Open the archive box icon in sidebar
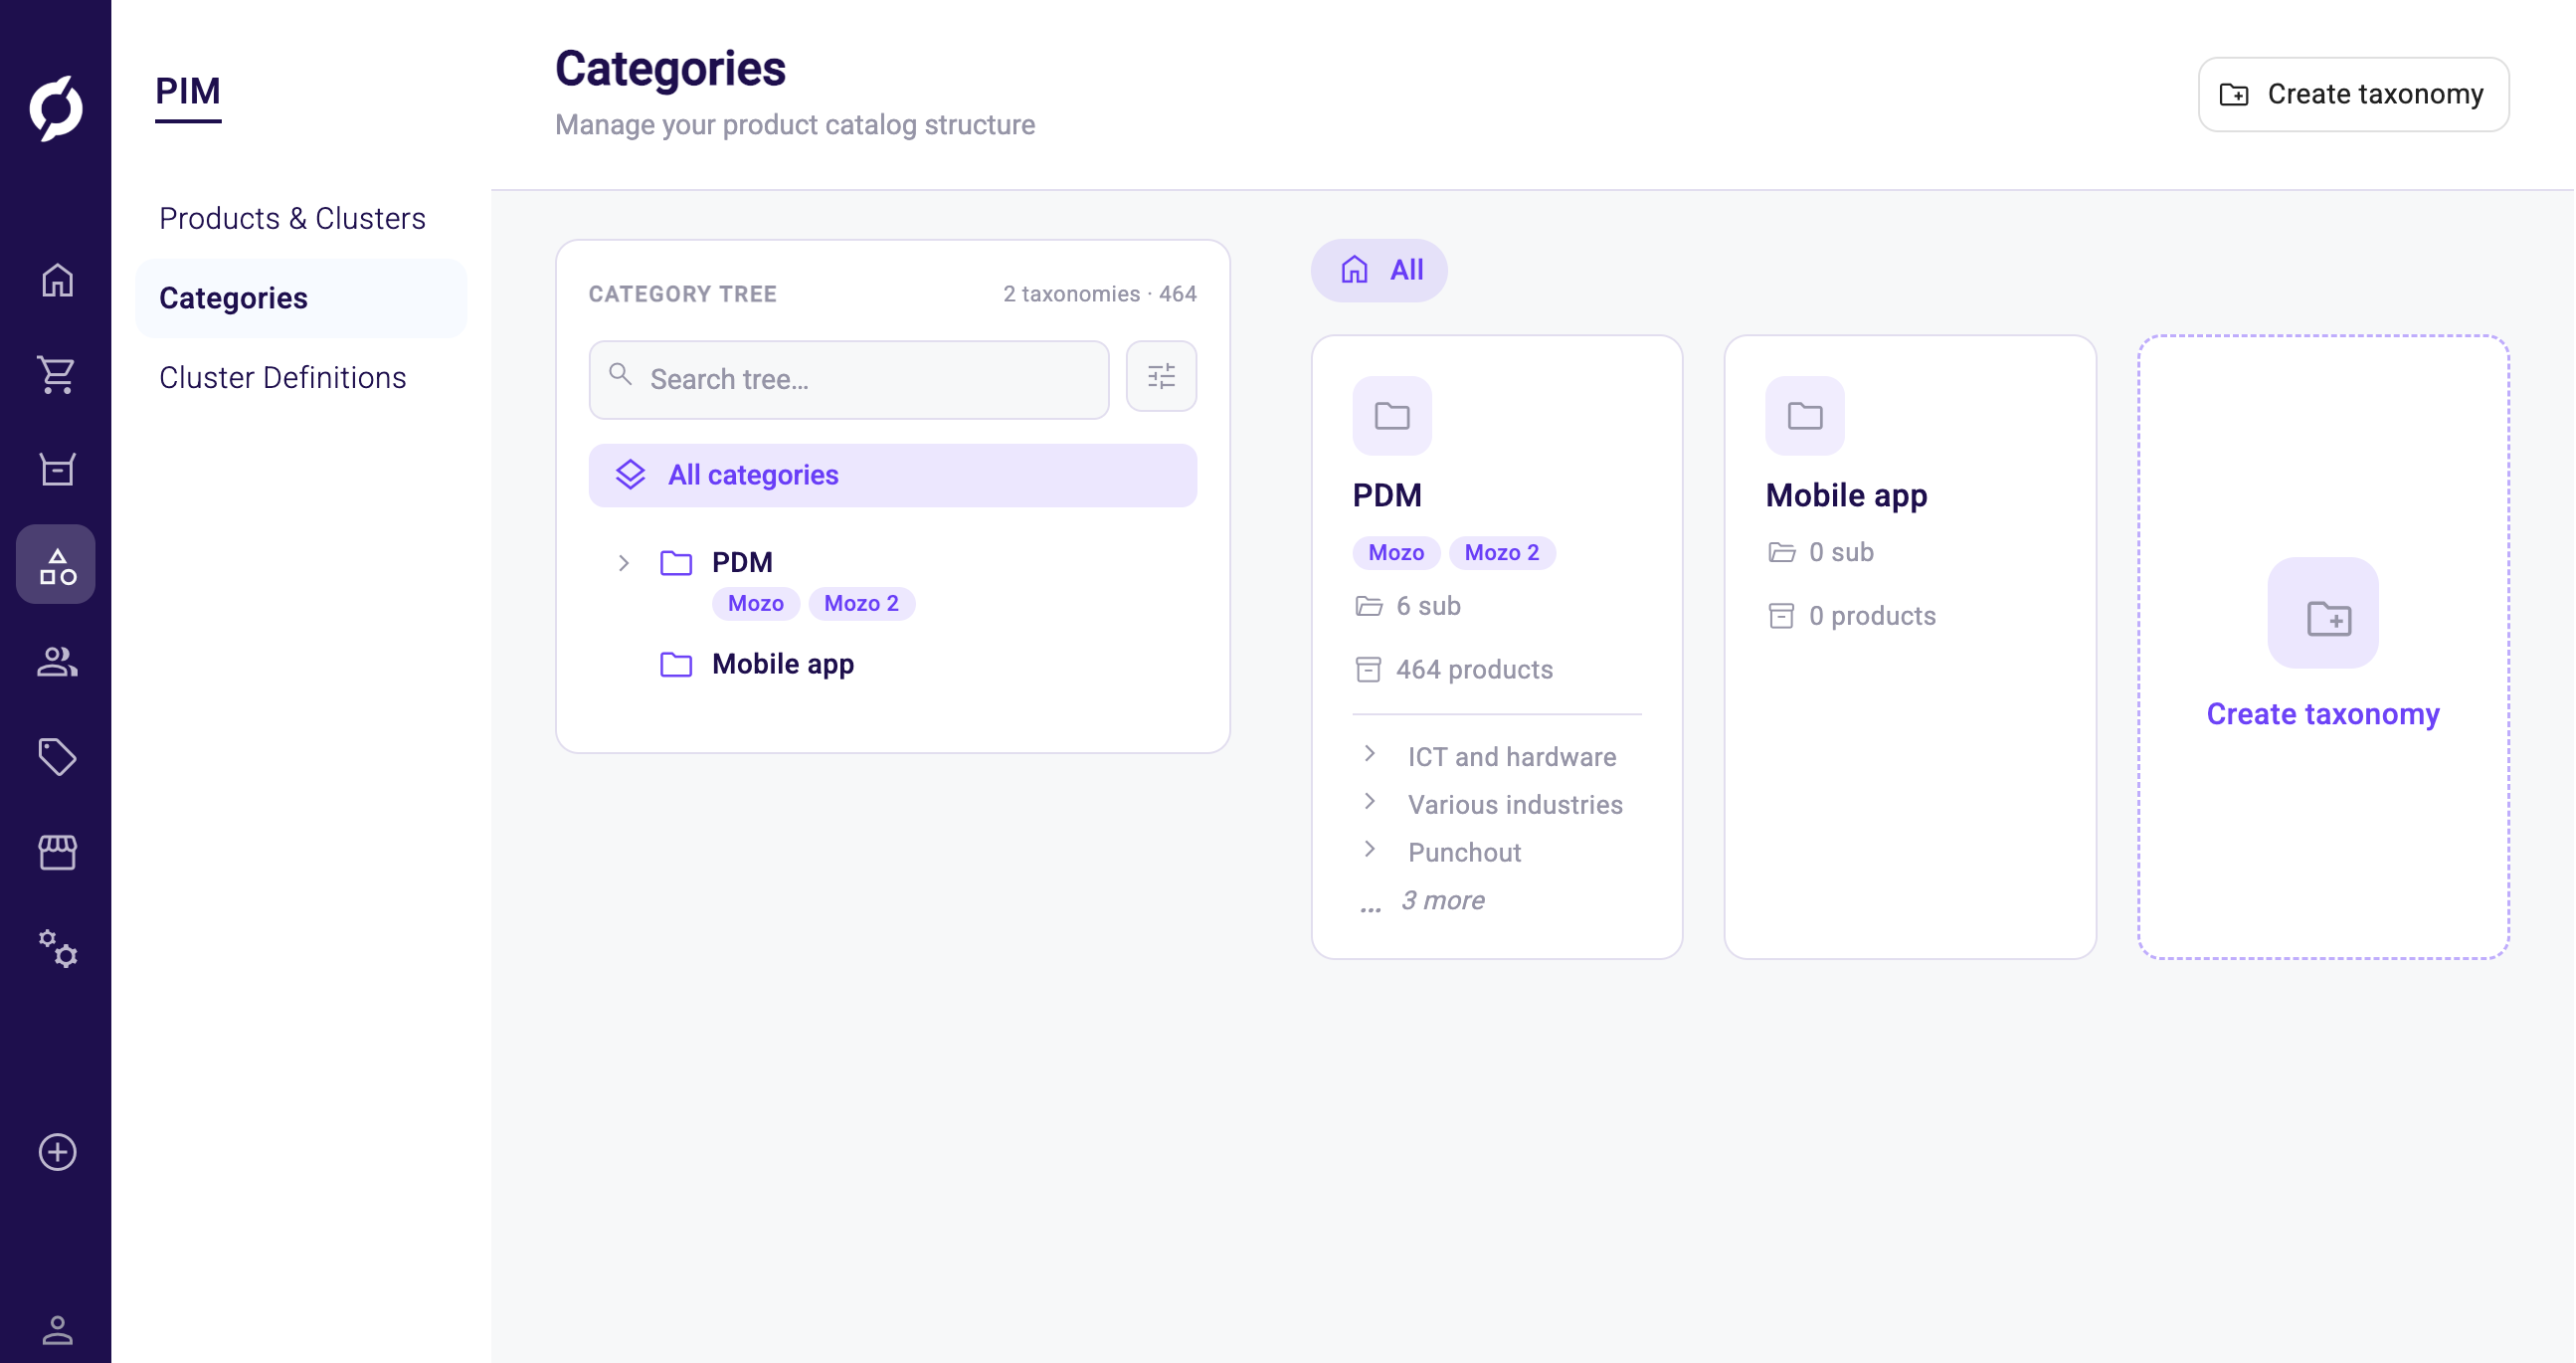This screenshot has height=1363, width=2576. pyautogui.click(x=57, y=469)
